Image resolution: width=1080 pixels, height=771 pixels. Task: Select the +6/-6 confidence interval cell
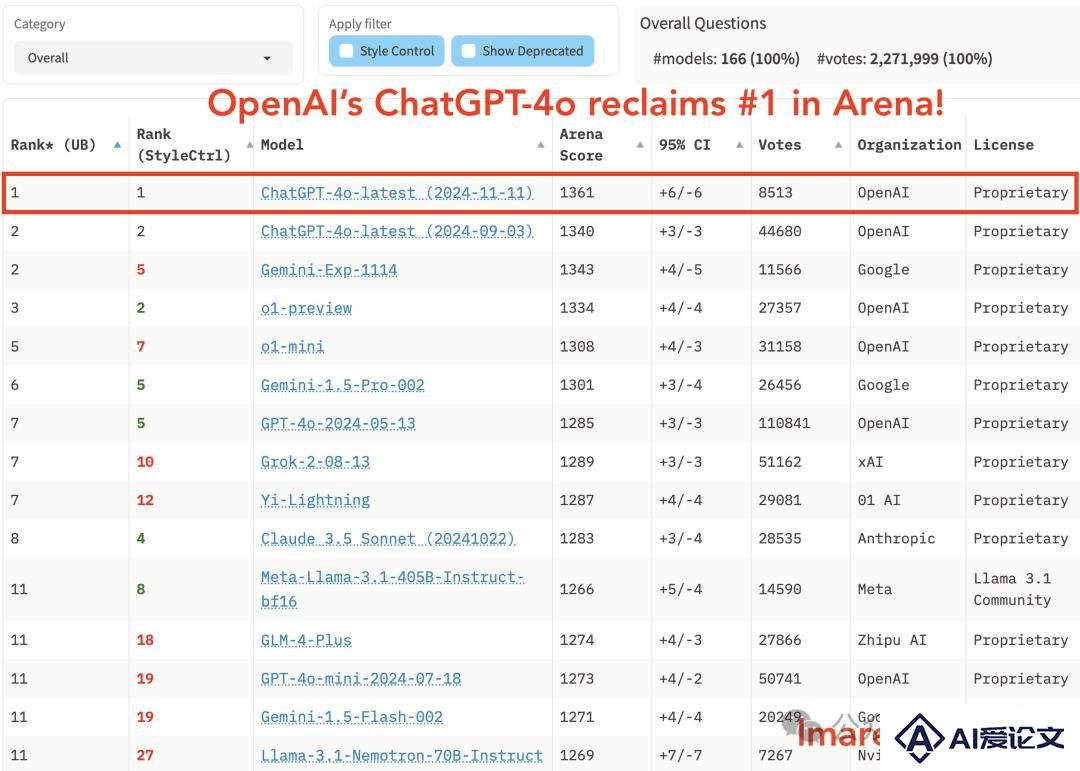(681, 193)
